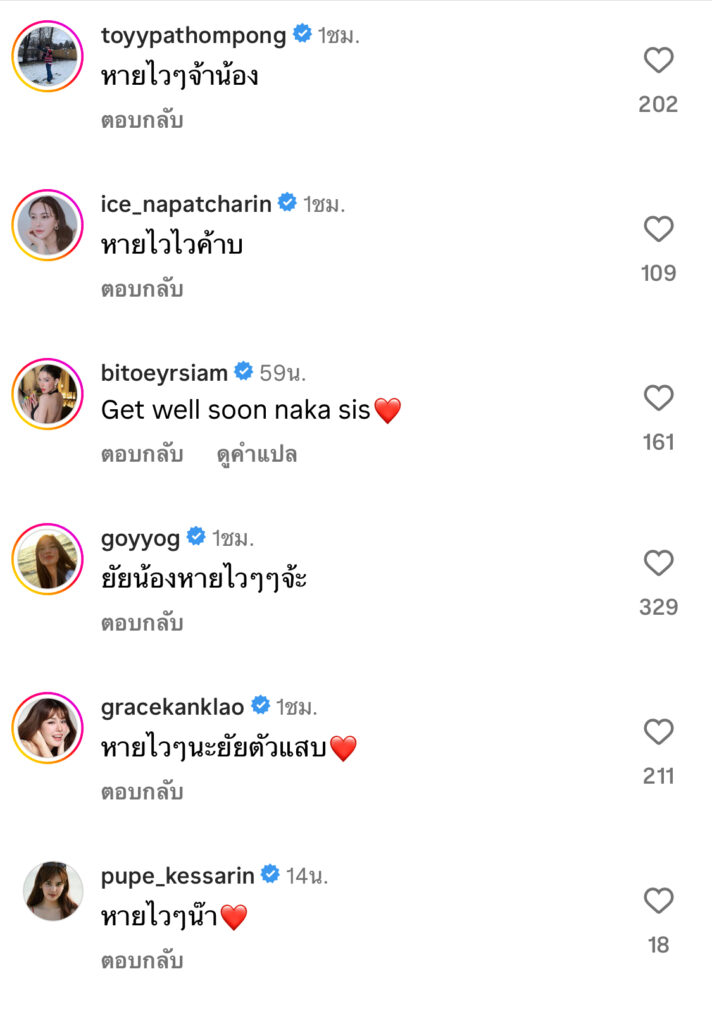
Task: Open pupe_kessarin's profile avatar
Action: 47,890
